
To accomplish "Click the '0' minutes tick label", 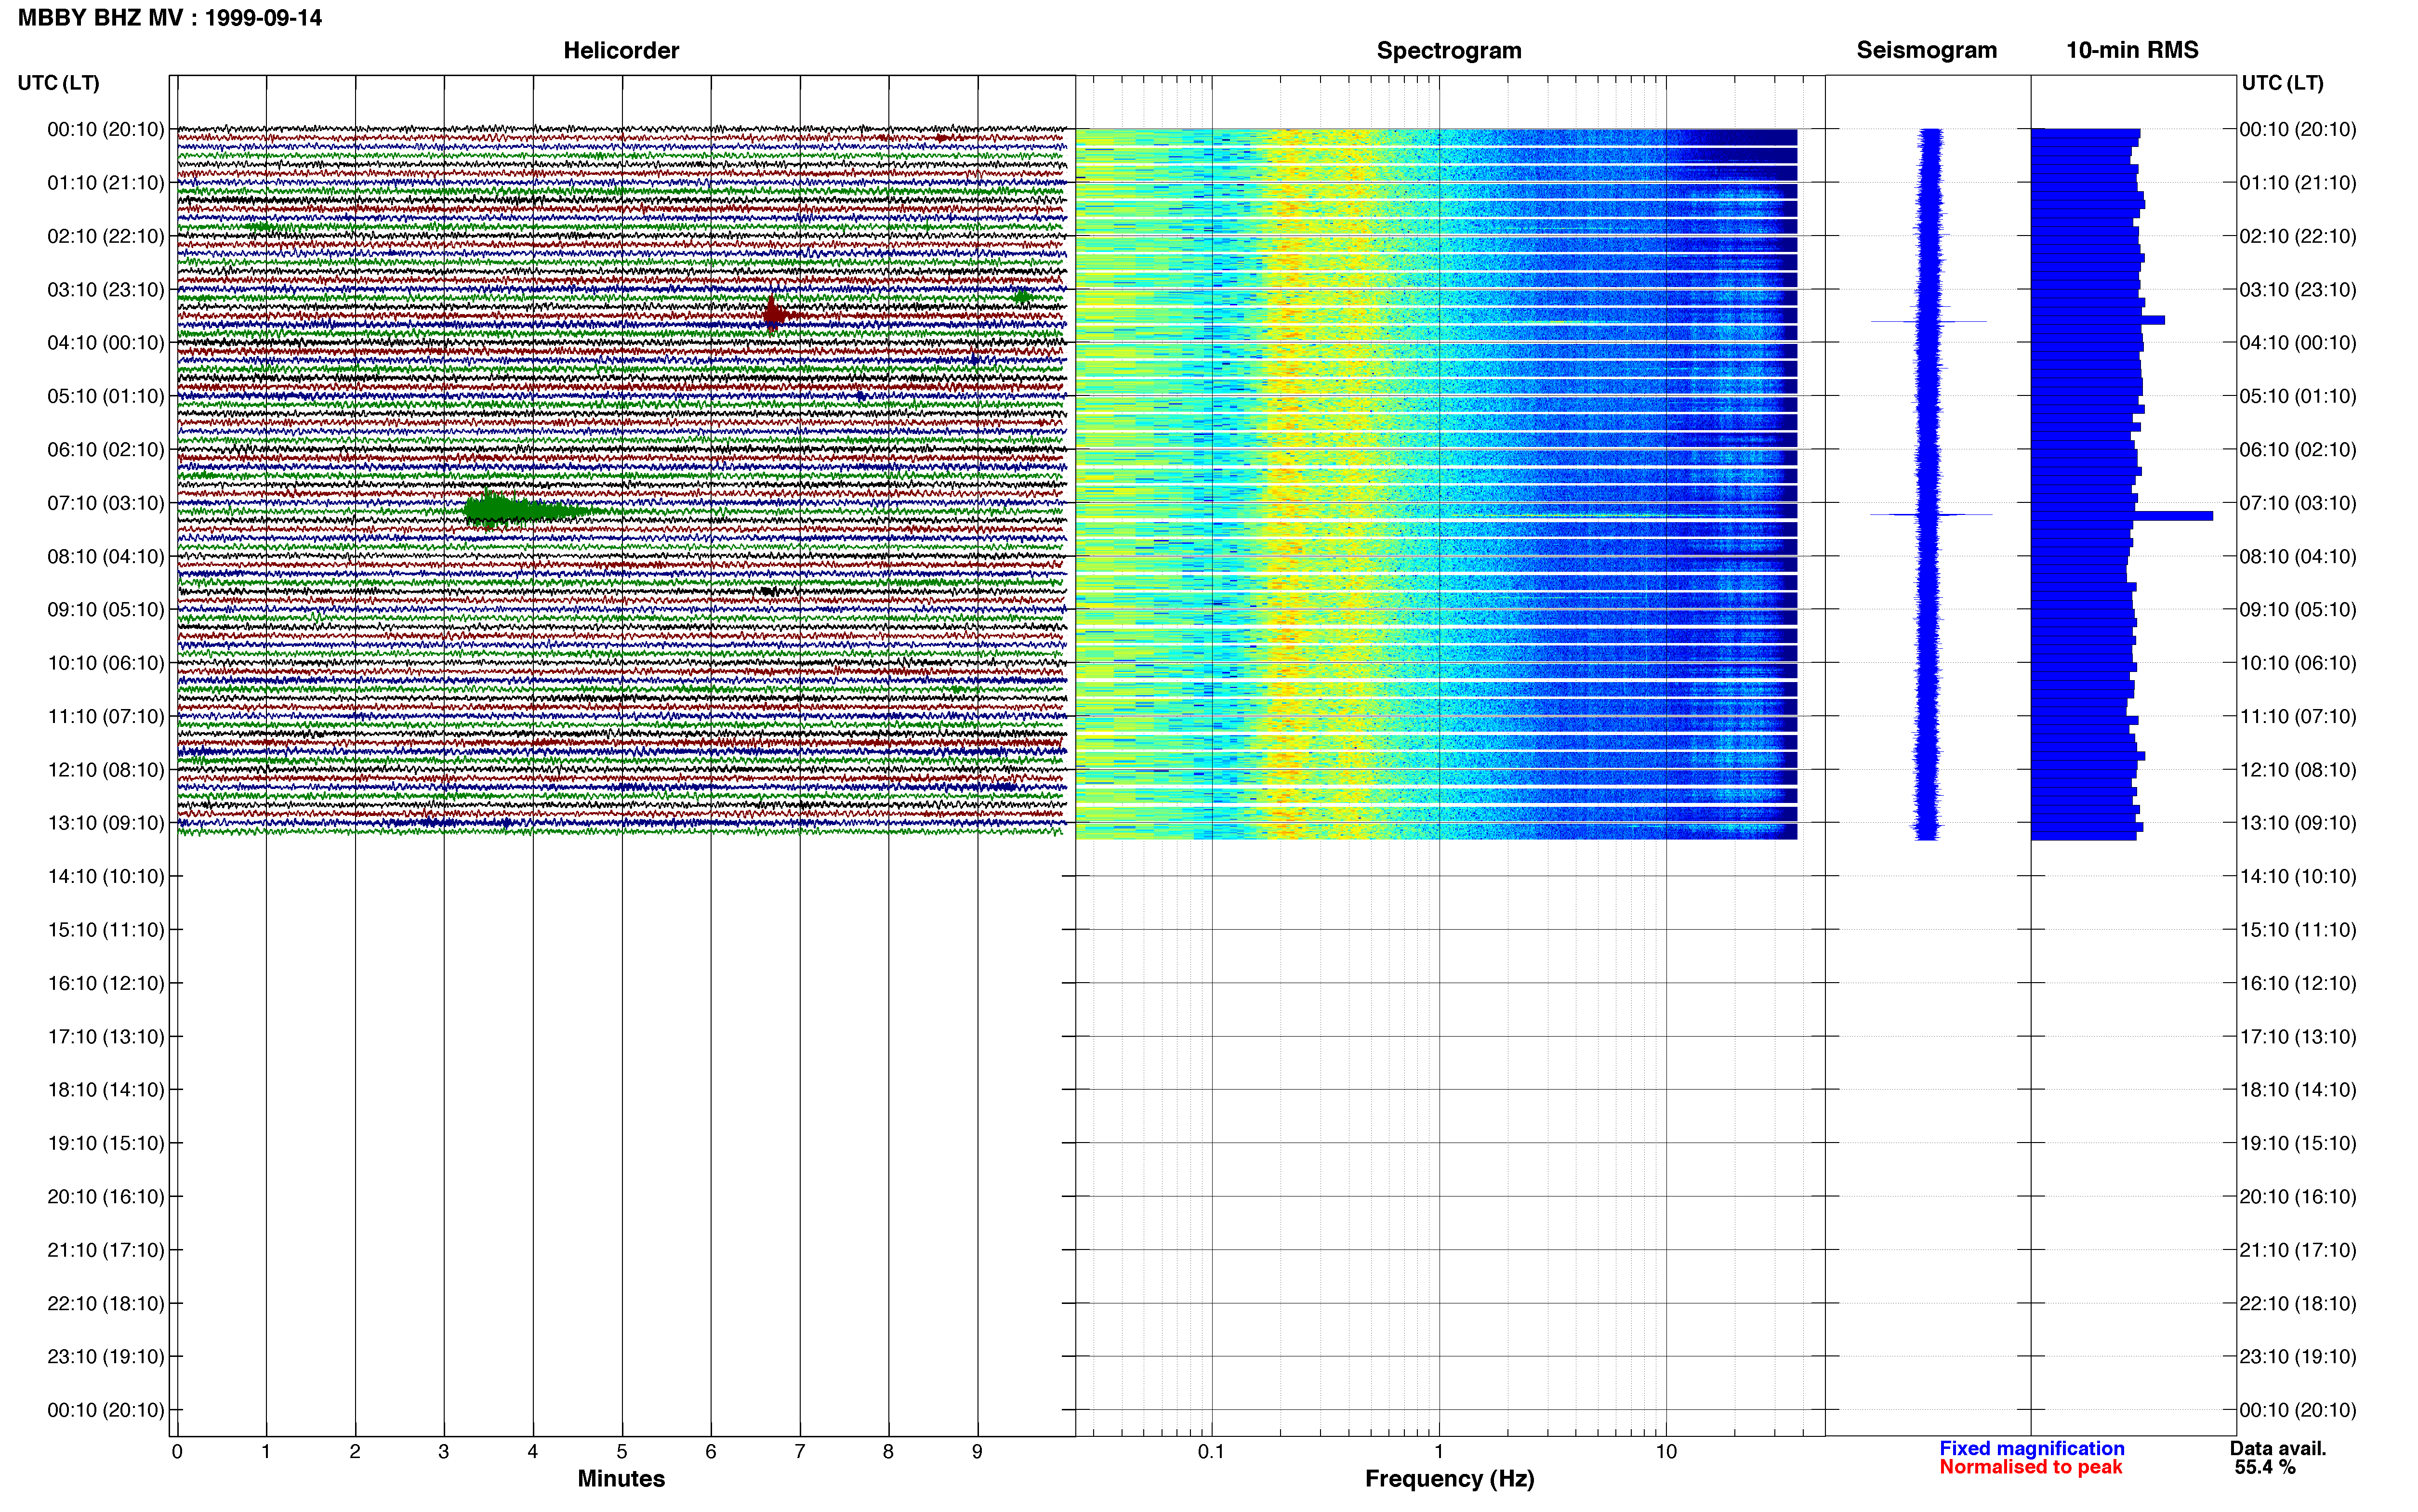I will point(177,1451).
